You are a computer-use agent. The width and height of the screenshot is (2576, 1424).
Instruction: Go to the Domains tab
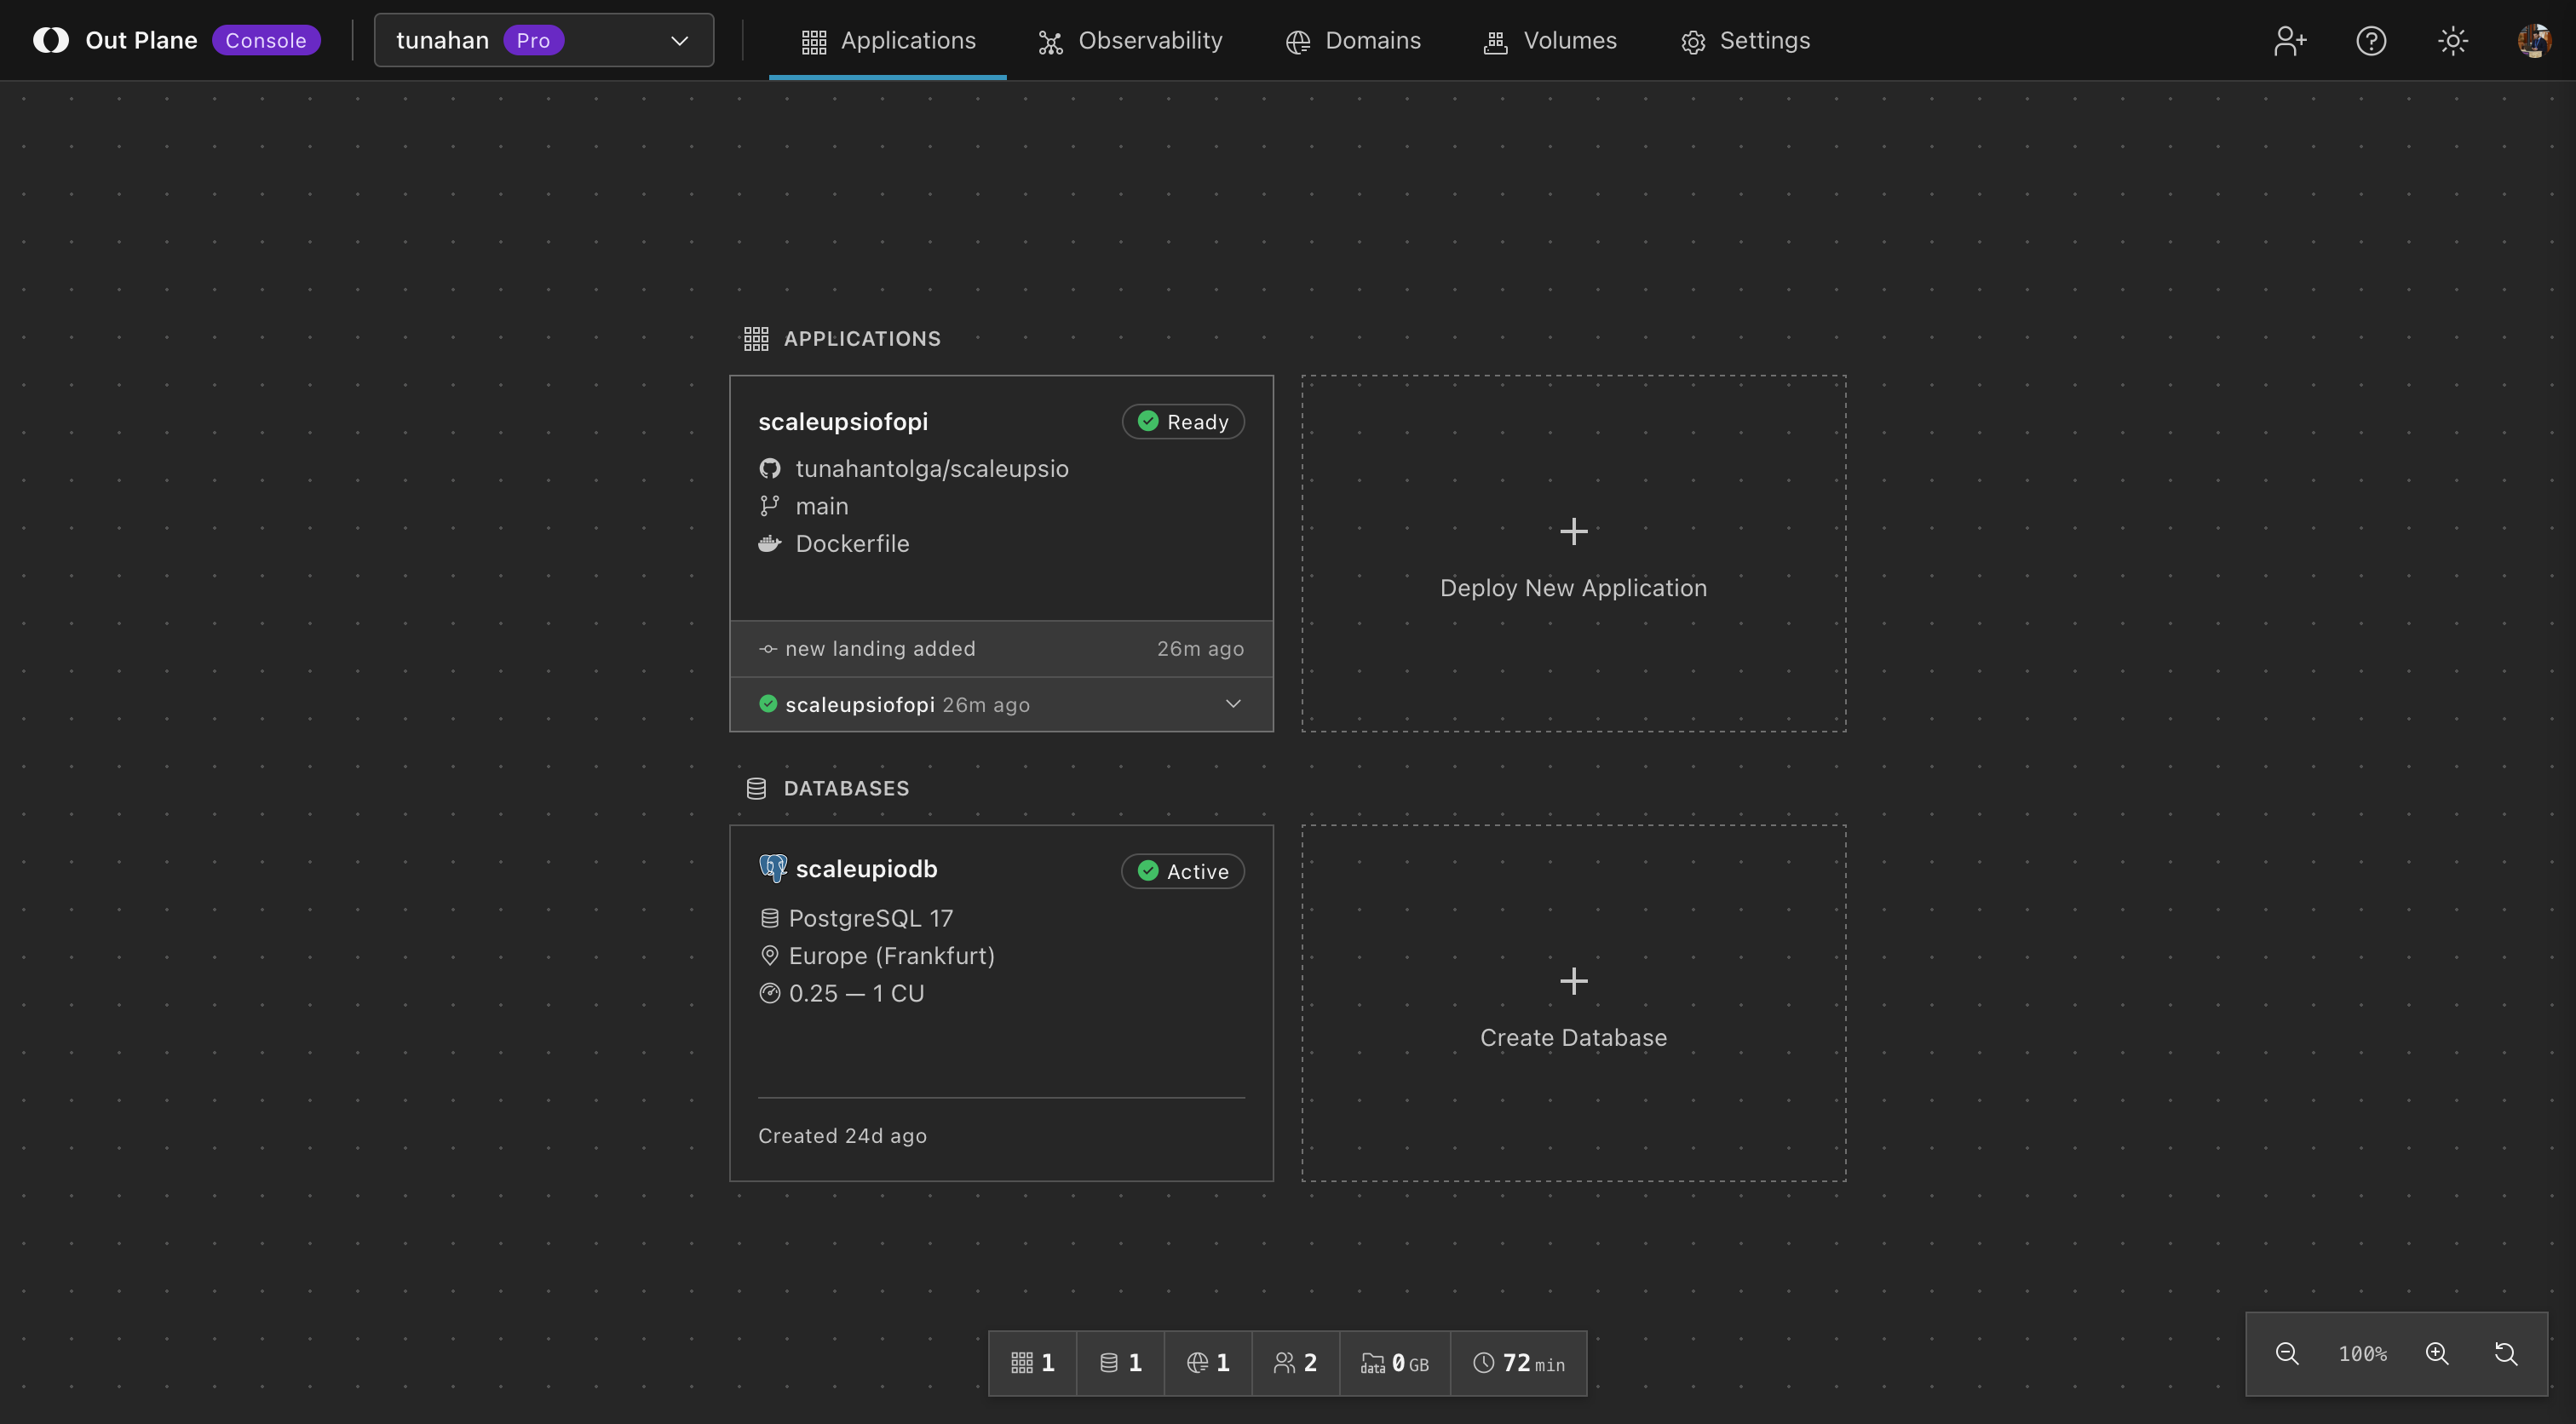coord(1353,41)
